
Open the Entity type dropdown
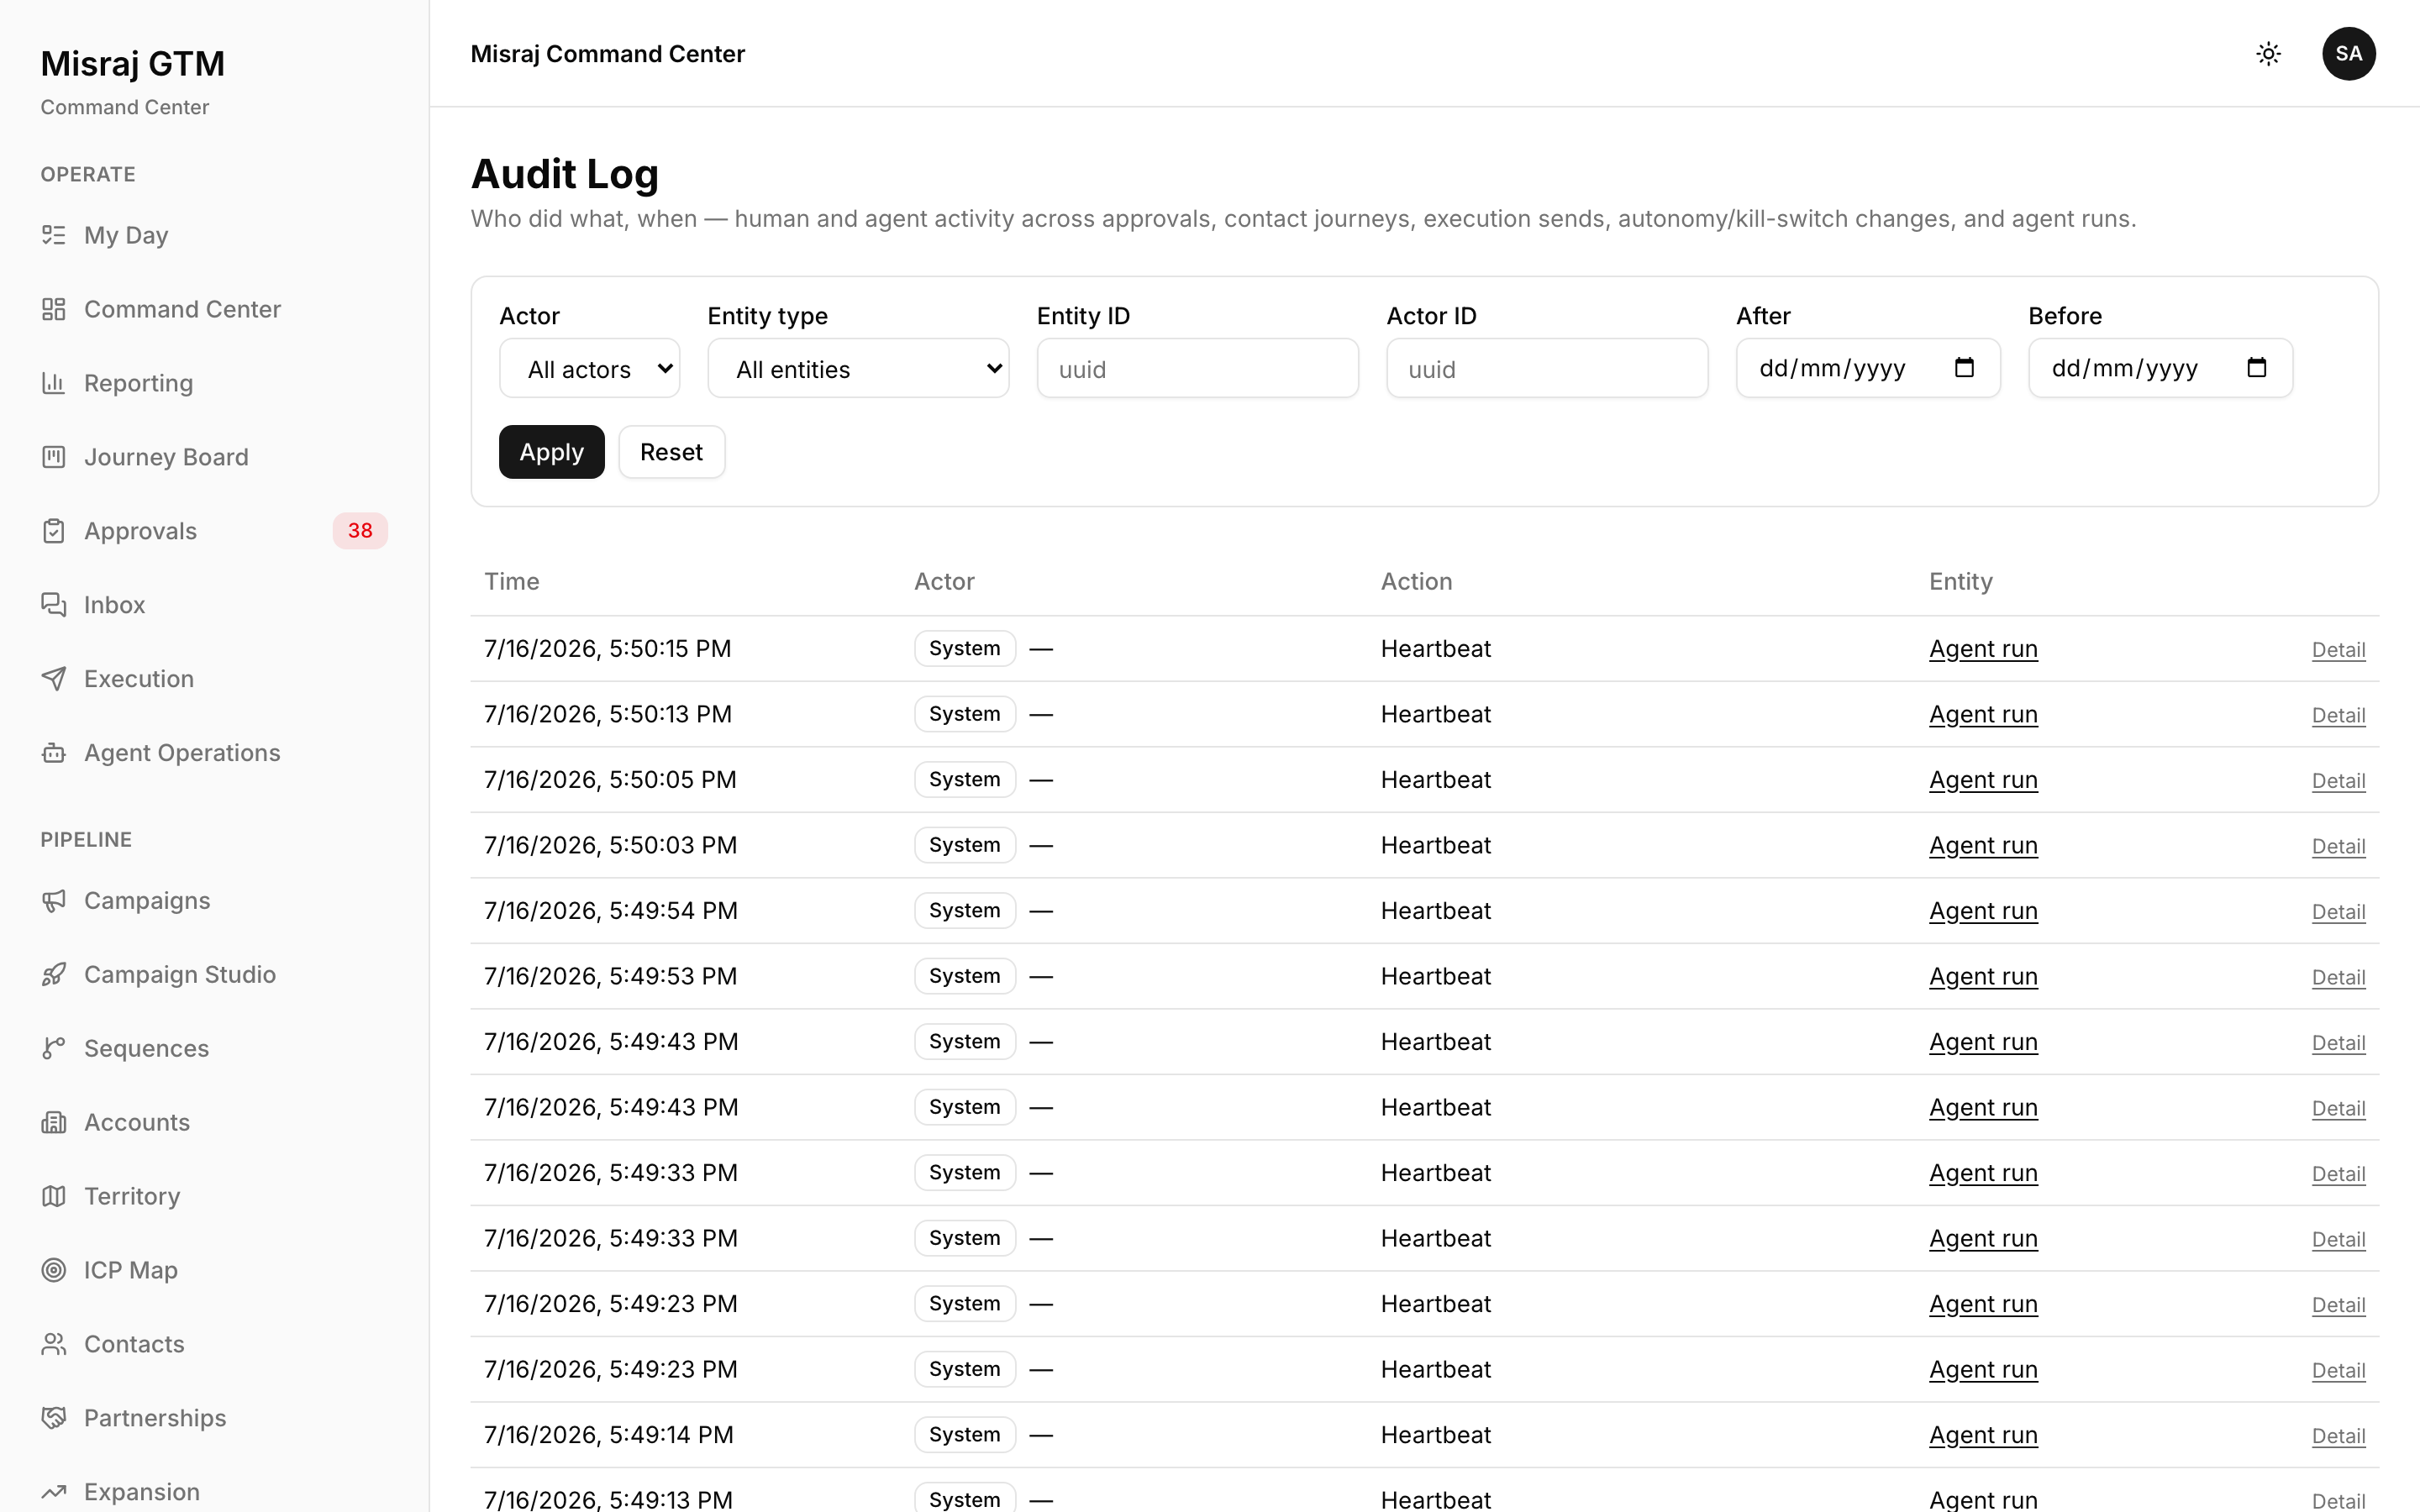click(x=858, y=369)
